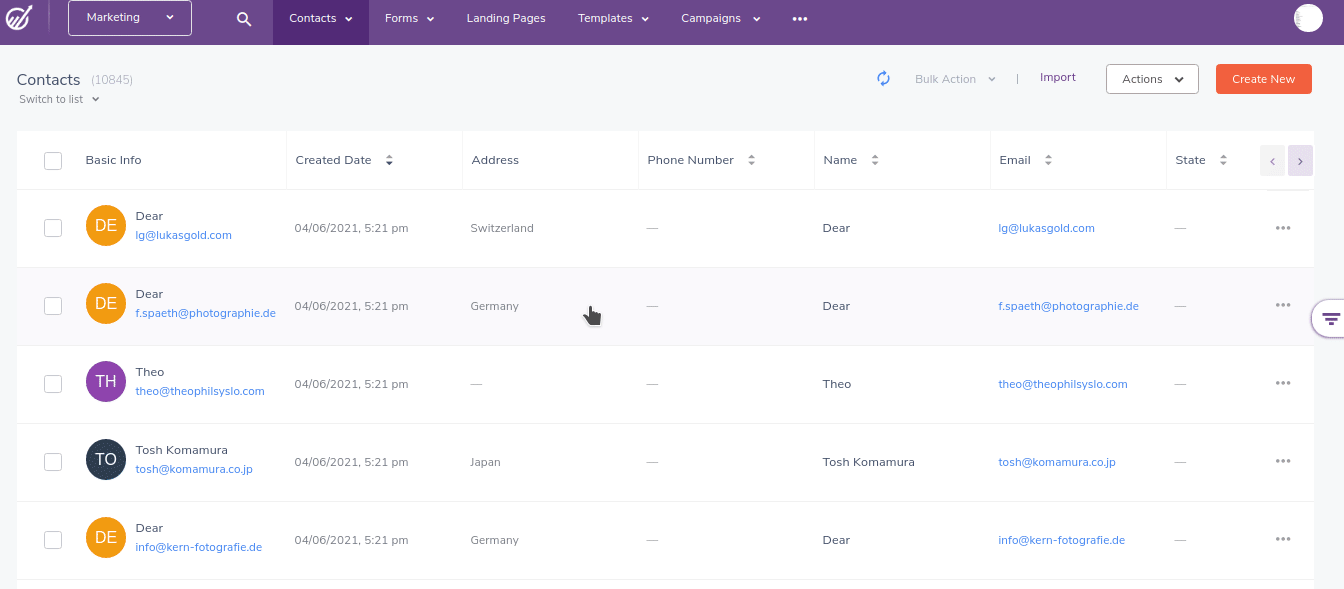The height and width of the screenshot is (589, 1344).
Task: Select the Theo contact checkbox
Action: pyautogui.click(x=53, y=384)
